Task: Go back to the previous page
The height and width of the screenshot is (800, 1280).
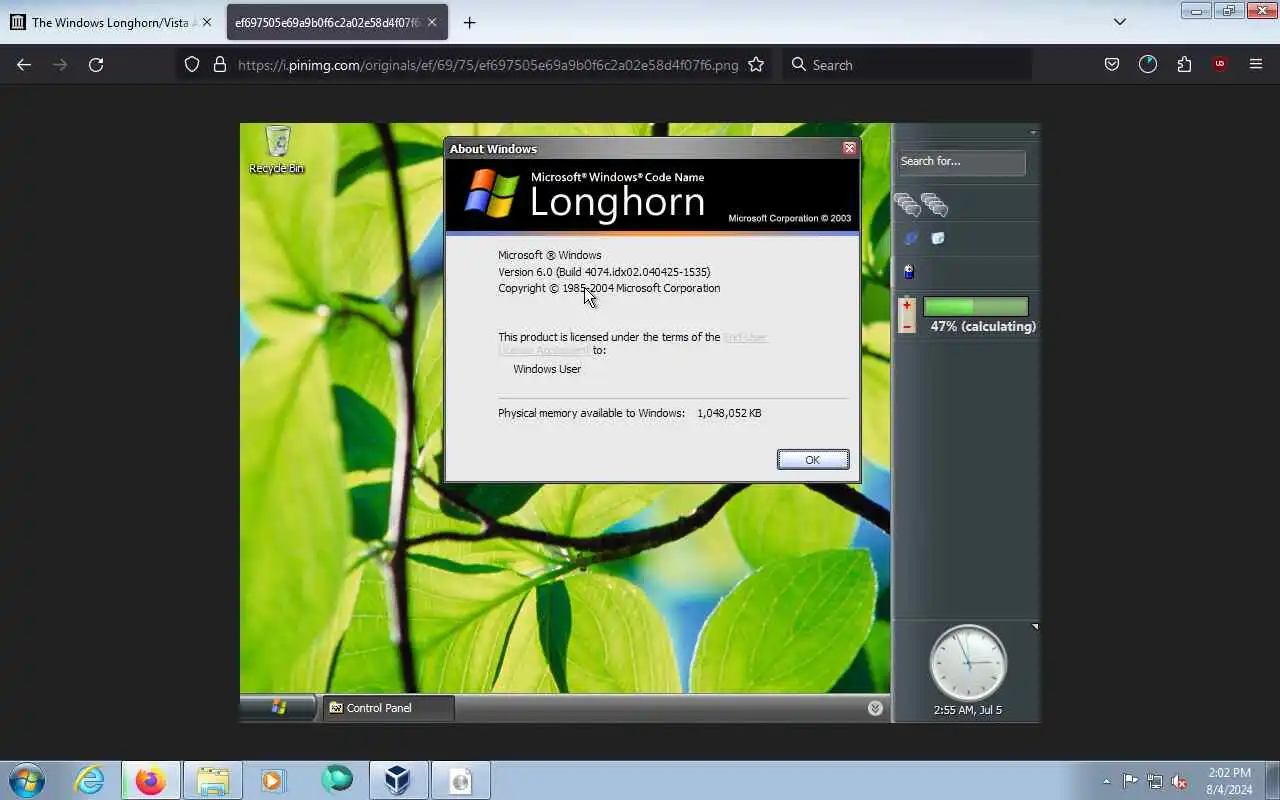Action: tap(24, 64)
